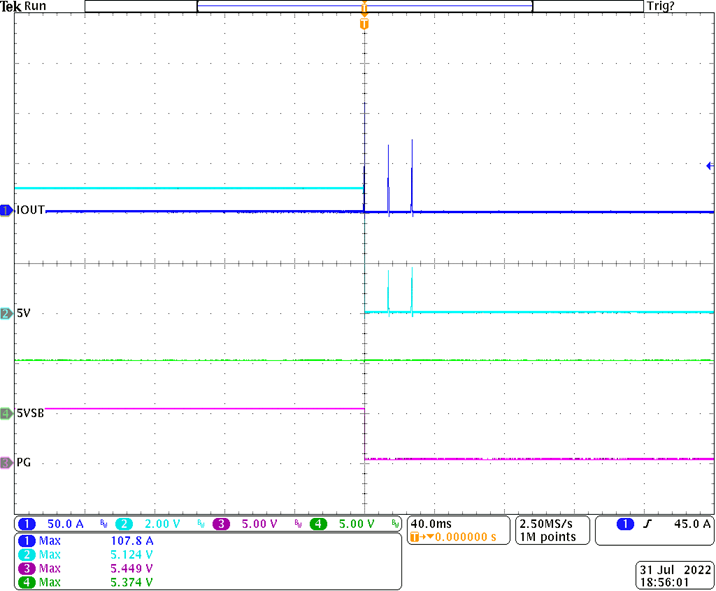Image resolution: width=716 pixels, height=591 pixels.
Task: Click the IOUT waveform label
Action: 31,210
